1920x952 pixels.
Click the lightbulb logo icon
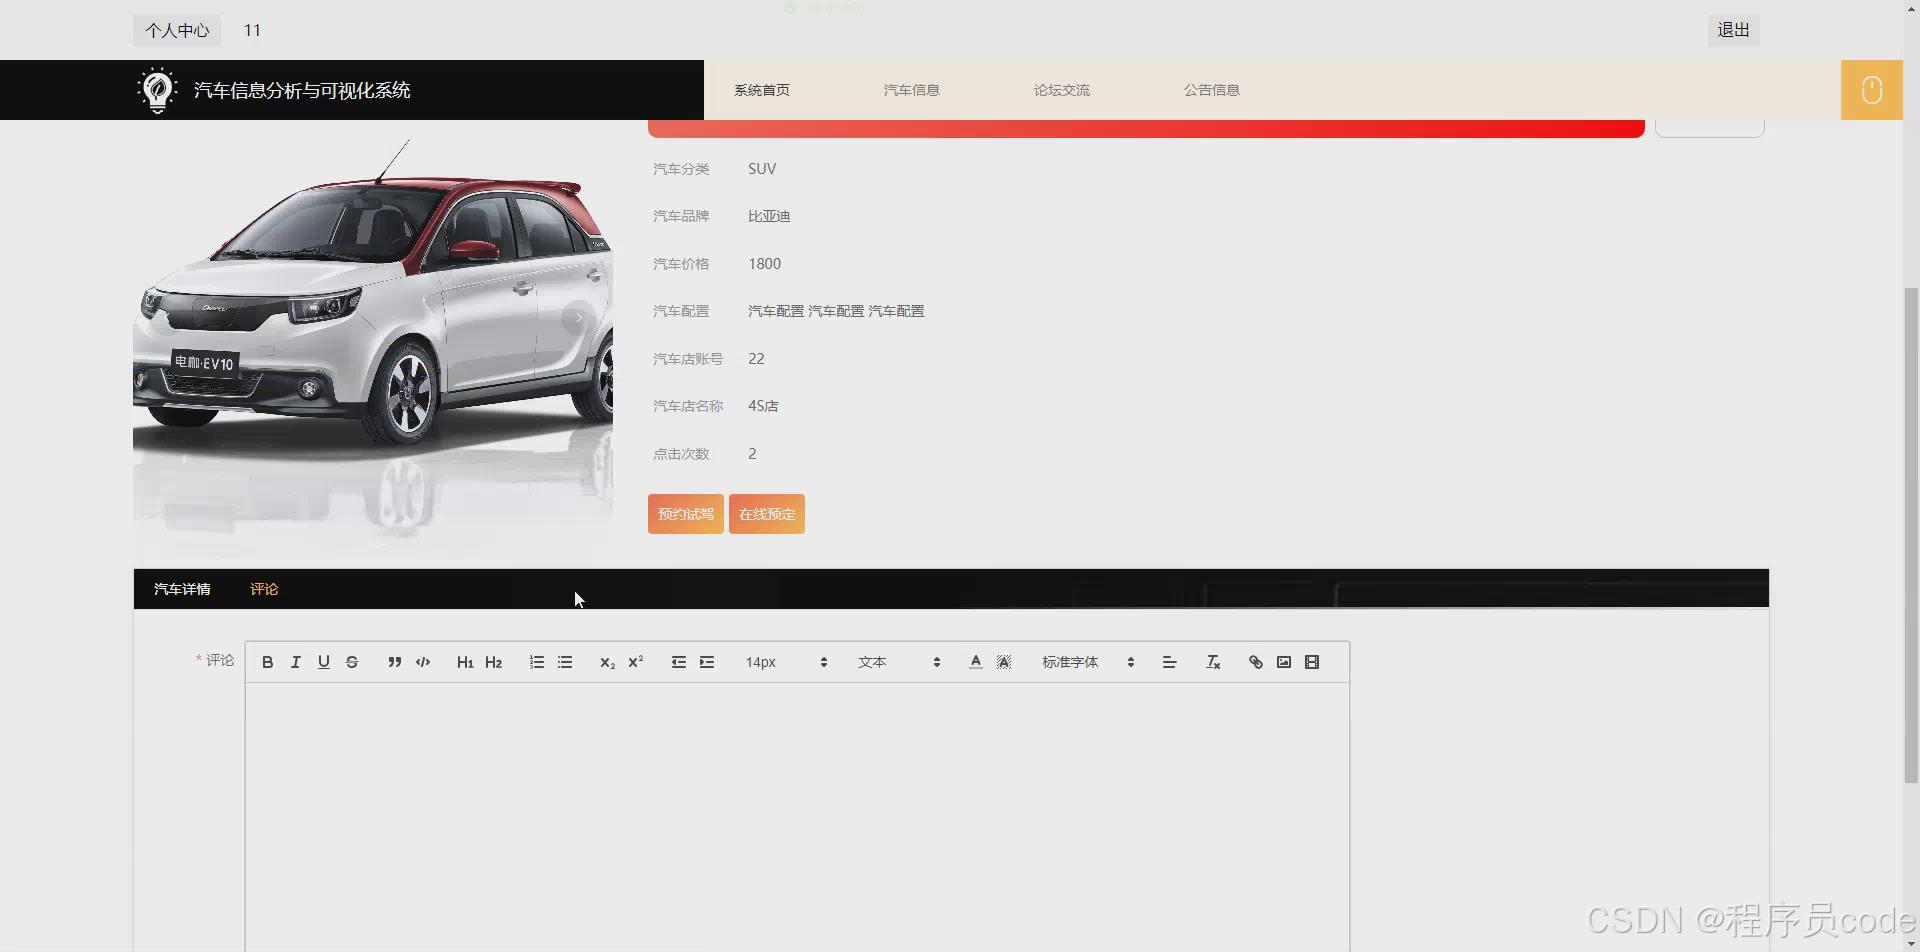[157, 90]
